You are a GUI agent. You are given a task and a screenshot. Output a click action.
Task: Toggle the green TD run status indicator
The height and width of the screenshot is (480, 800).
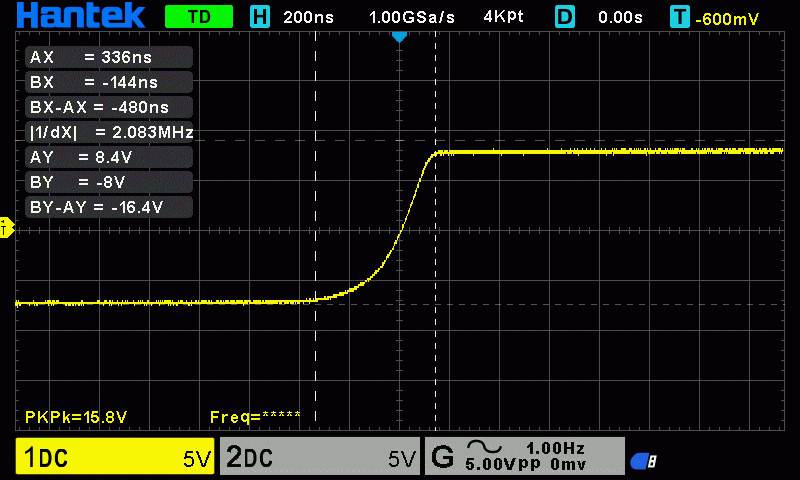(199, 17)
